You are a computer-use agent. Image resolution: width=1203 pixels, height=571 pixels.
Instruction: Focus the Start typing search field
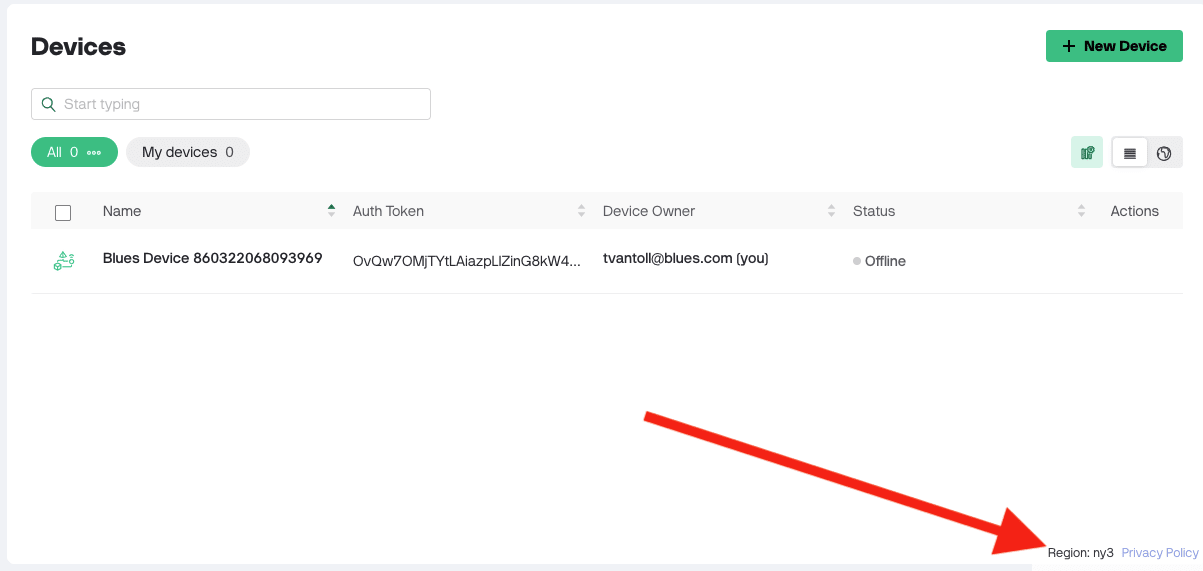click(231, 104)
